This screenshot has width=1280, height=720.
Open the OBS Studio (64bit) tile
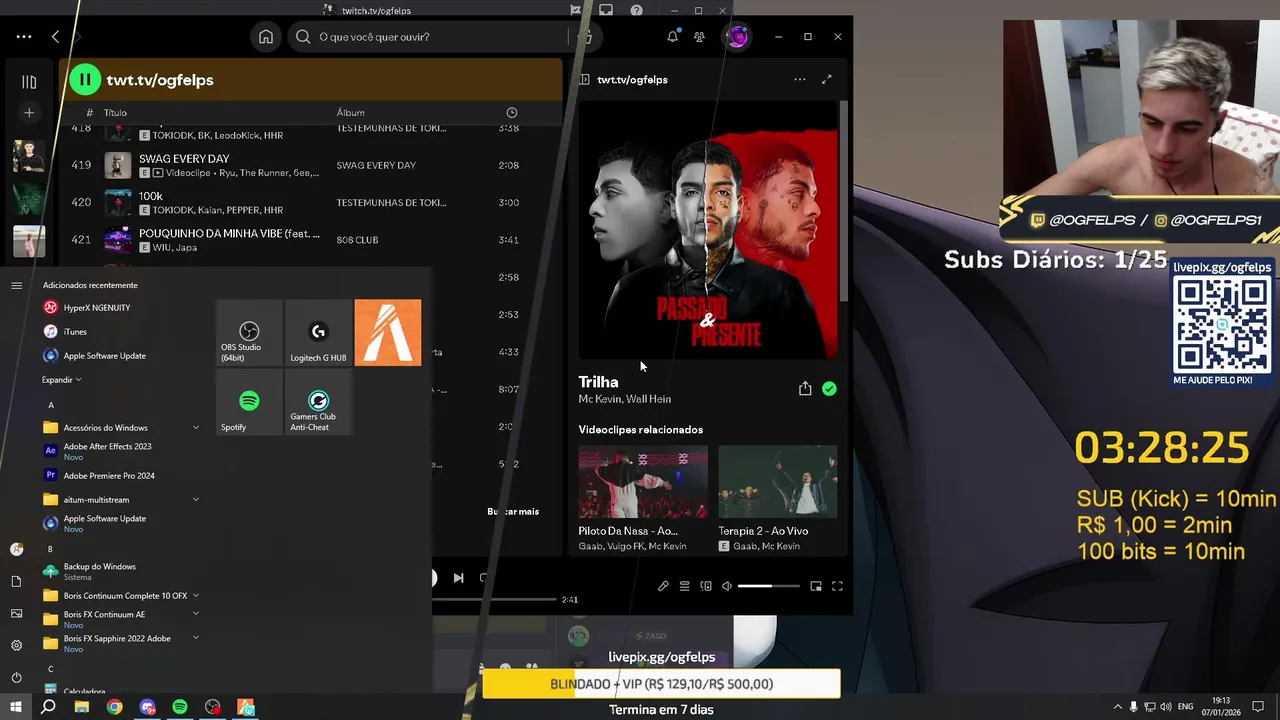pyautogui.click(x=249, y=333)
